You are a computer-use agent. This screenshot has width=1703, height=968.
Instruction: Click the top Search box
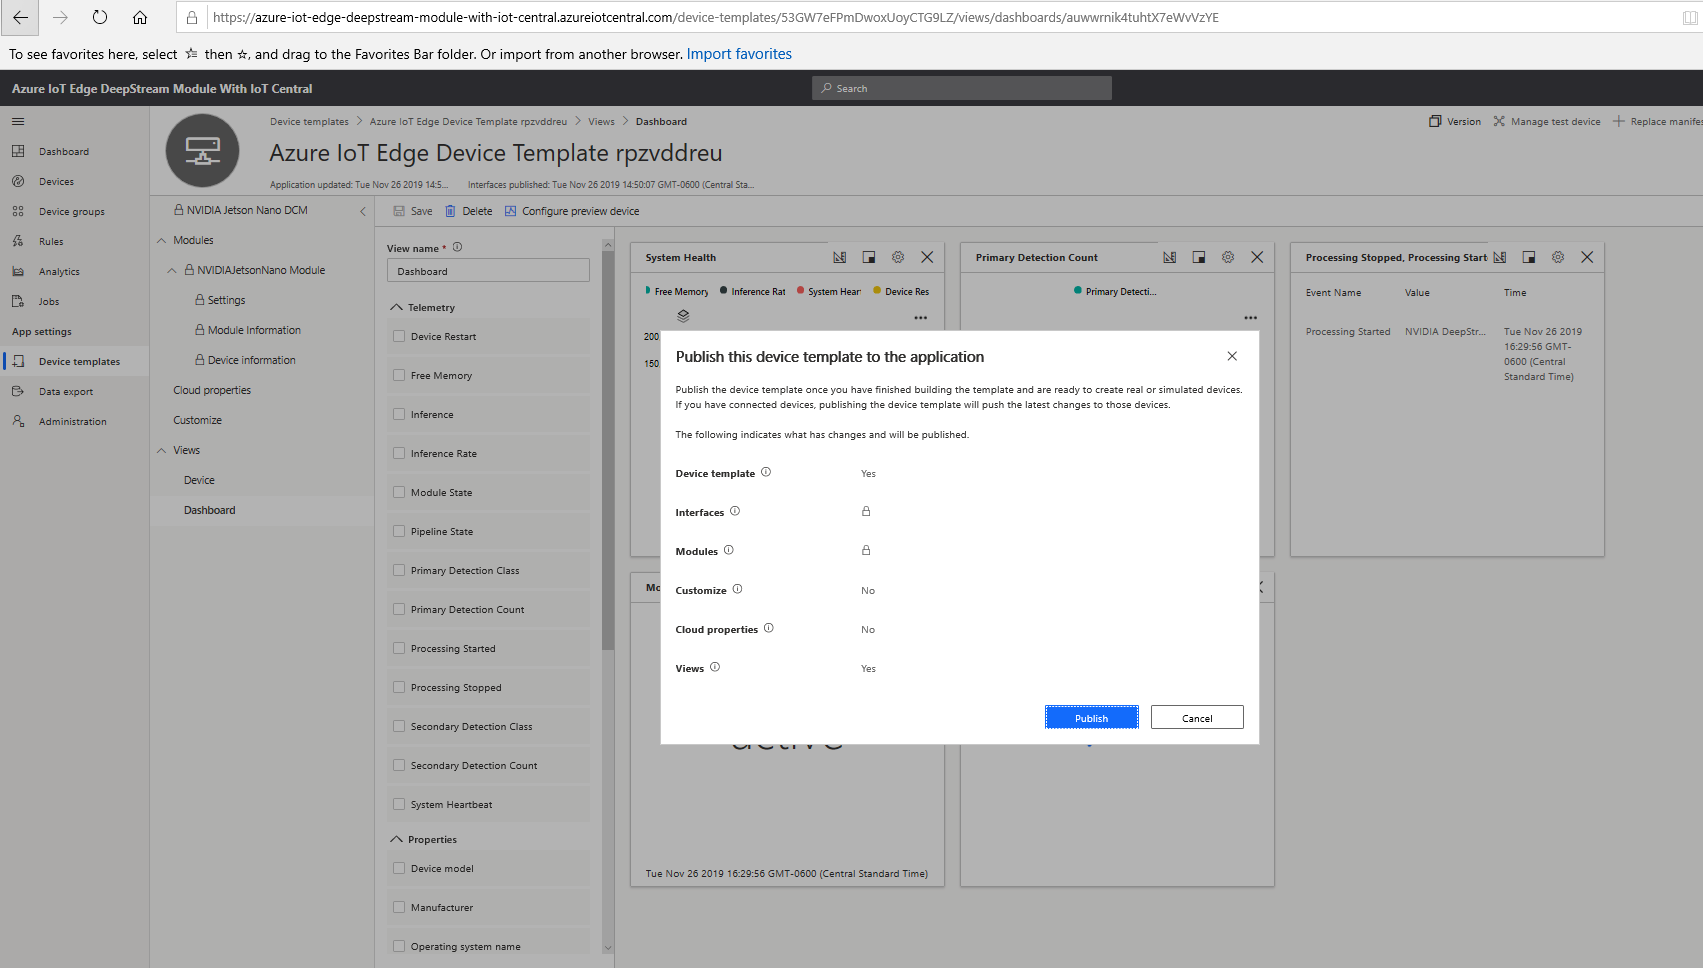[x=962, y=88]
